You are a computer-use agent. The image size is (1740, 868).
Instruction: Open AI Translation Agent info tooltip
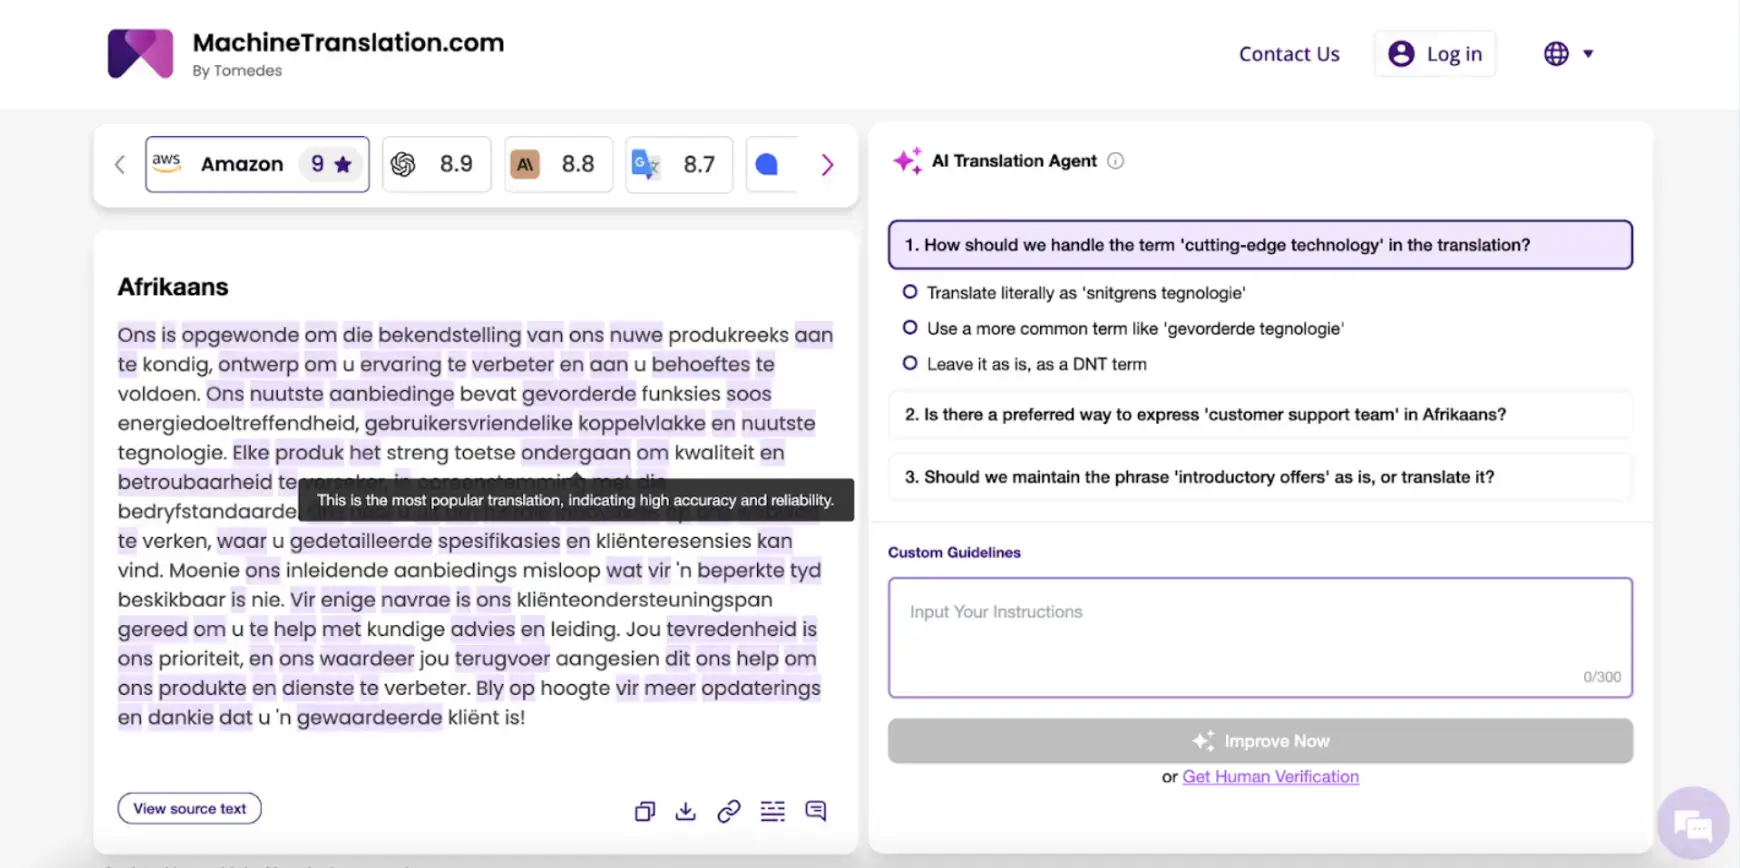[x=1116, y=161]
